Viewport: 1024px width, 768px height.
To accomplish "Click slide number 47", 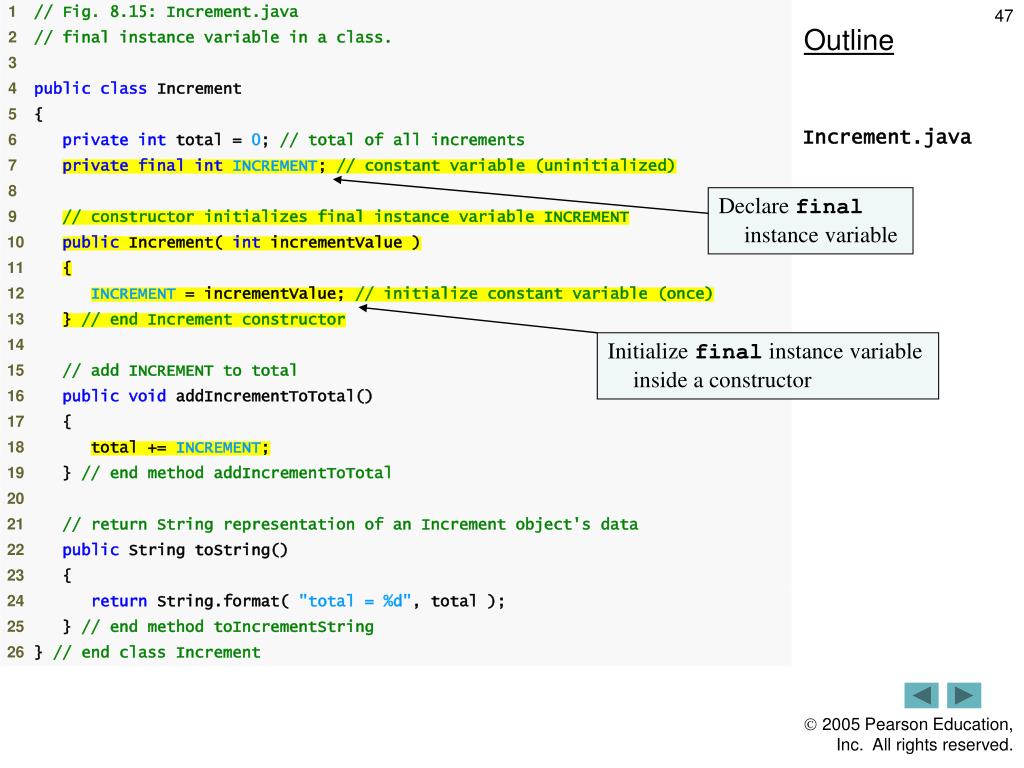I will (x=1003, y=16).
